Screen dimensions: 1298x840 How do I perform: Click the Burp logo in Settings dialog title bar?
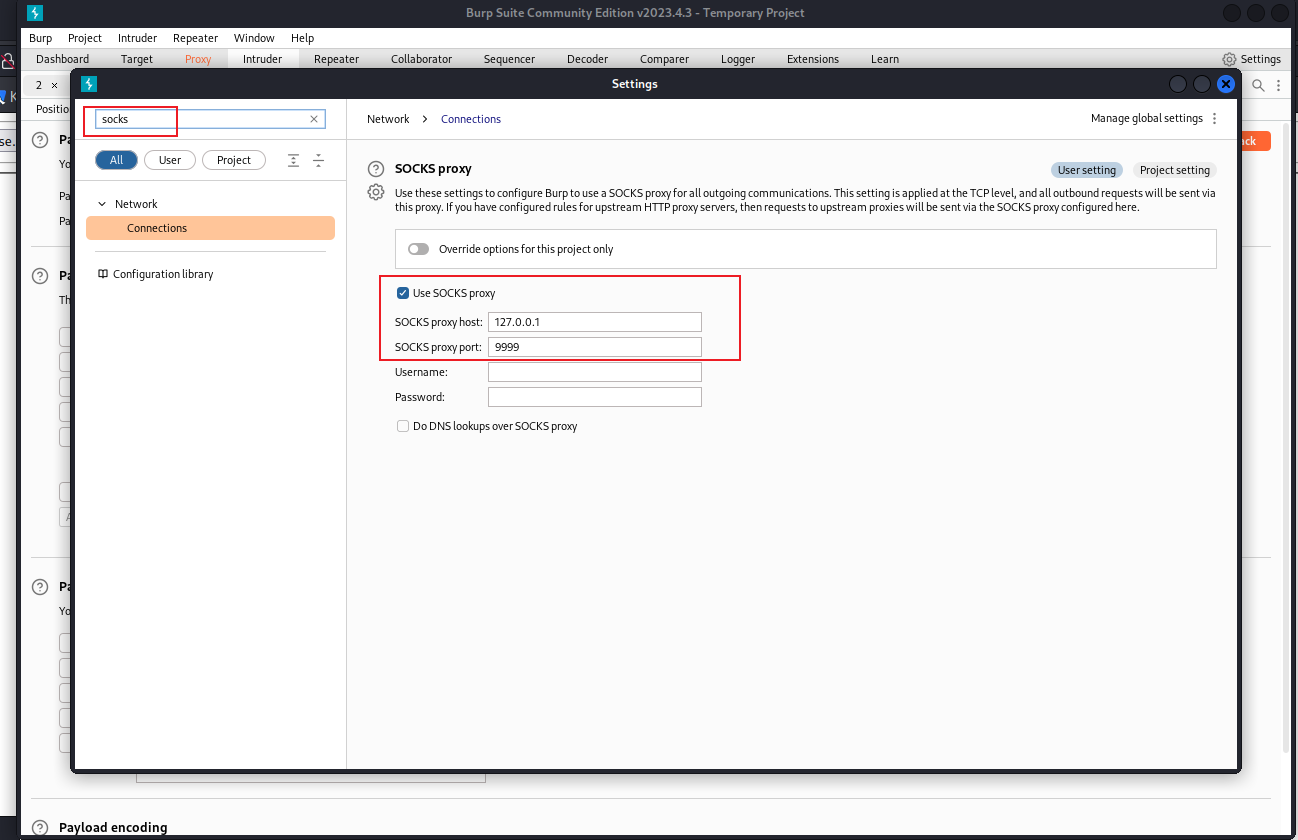89,84
